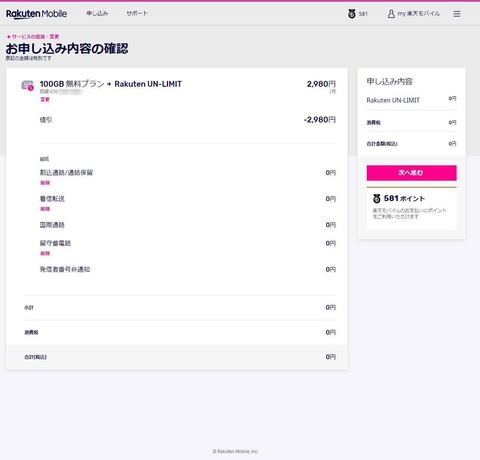The height and width of the screenshot is (460, 480).
Task: Go back via サービスの追加・変更 breadcrumb
Action: pos(33,36)
